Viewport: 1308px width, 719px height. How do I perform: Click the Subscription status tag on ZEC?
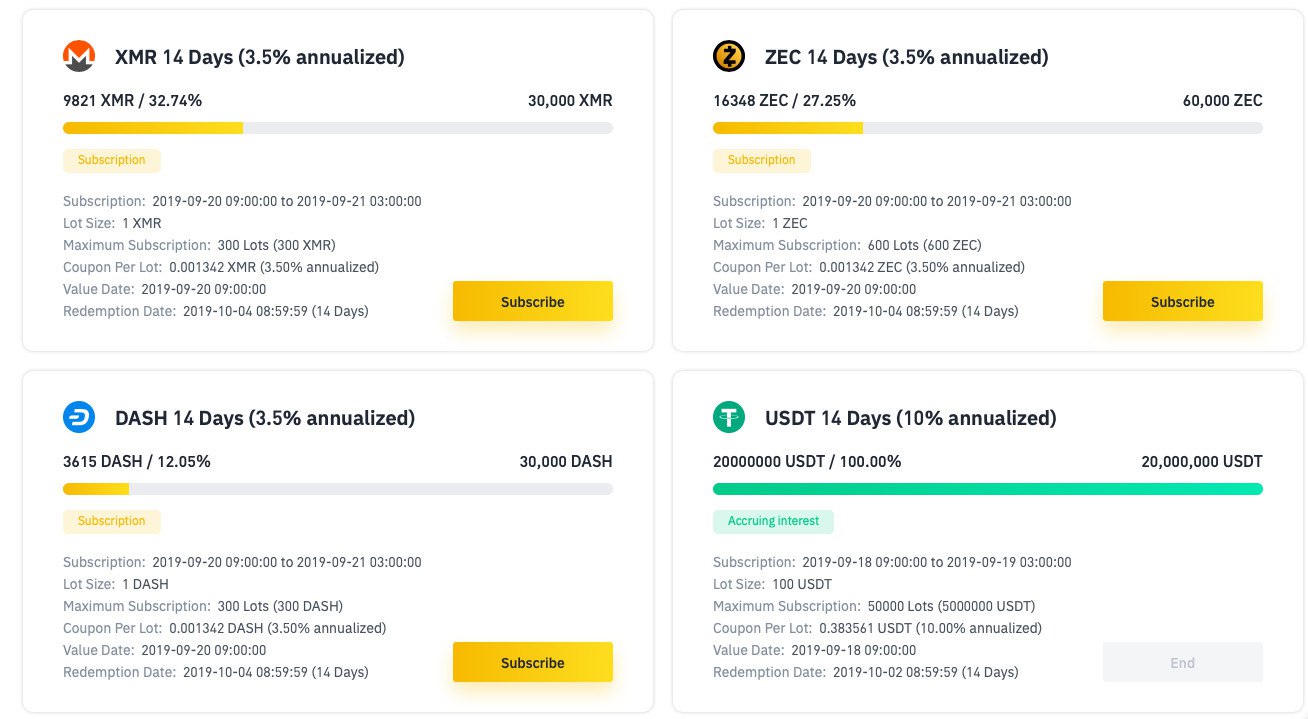pyautogui.click(x=762, y=160)
